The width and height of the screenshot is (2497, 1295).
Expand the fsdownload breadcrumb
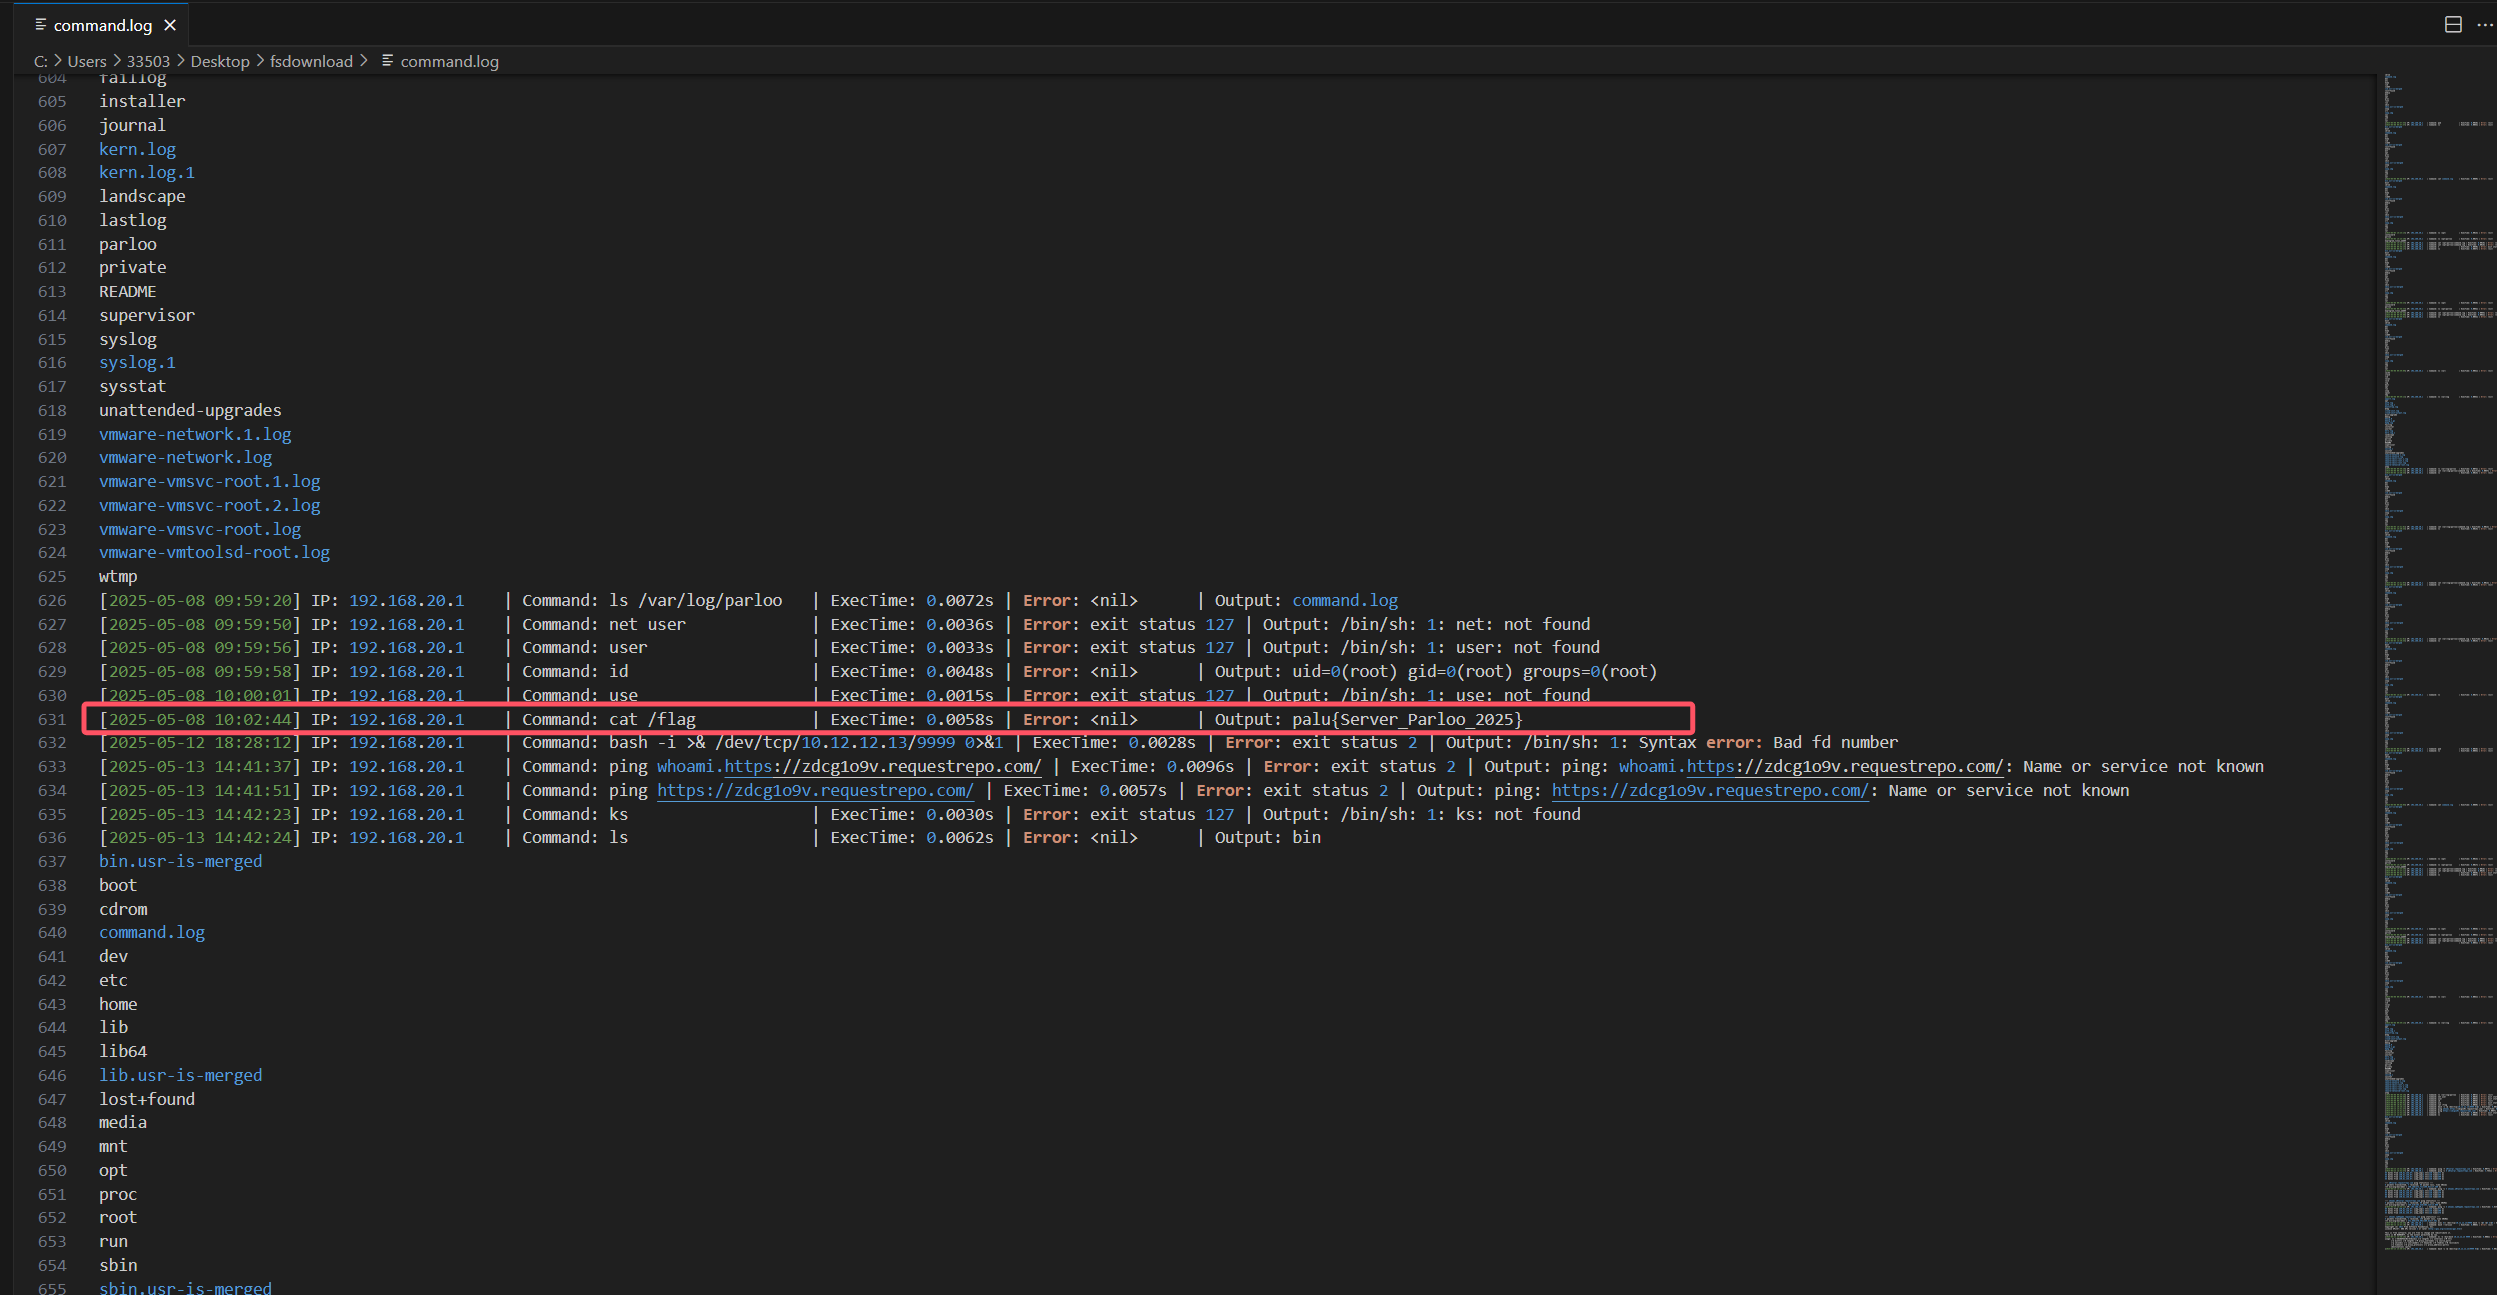pos(311,61)
